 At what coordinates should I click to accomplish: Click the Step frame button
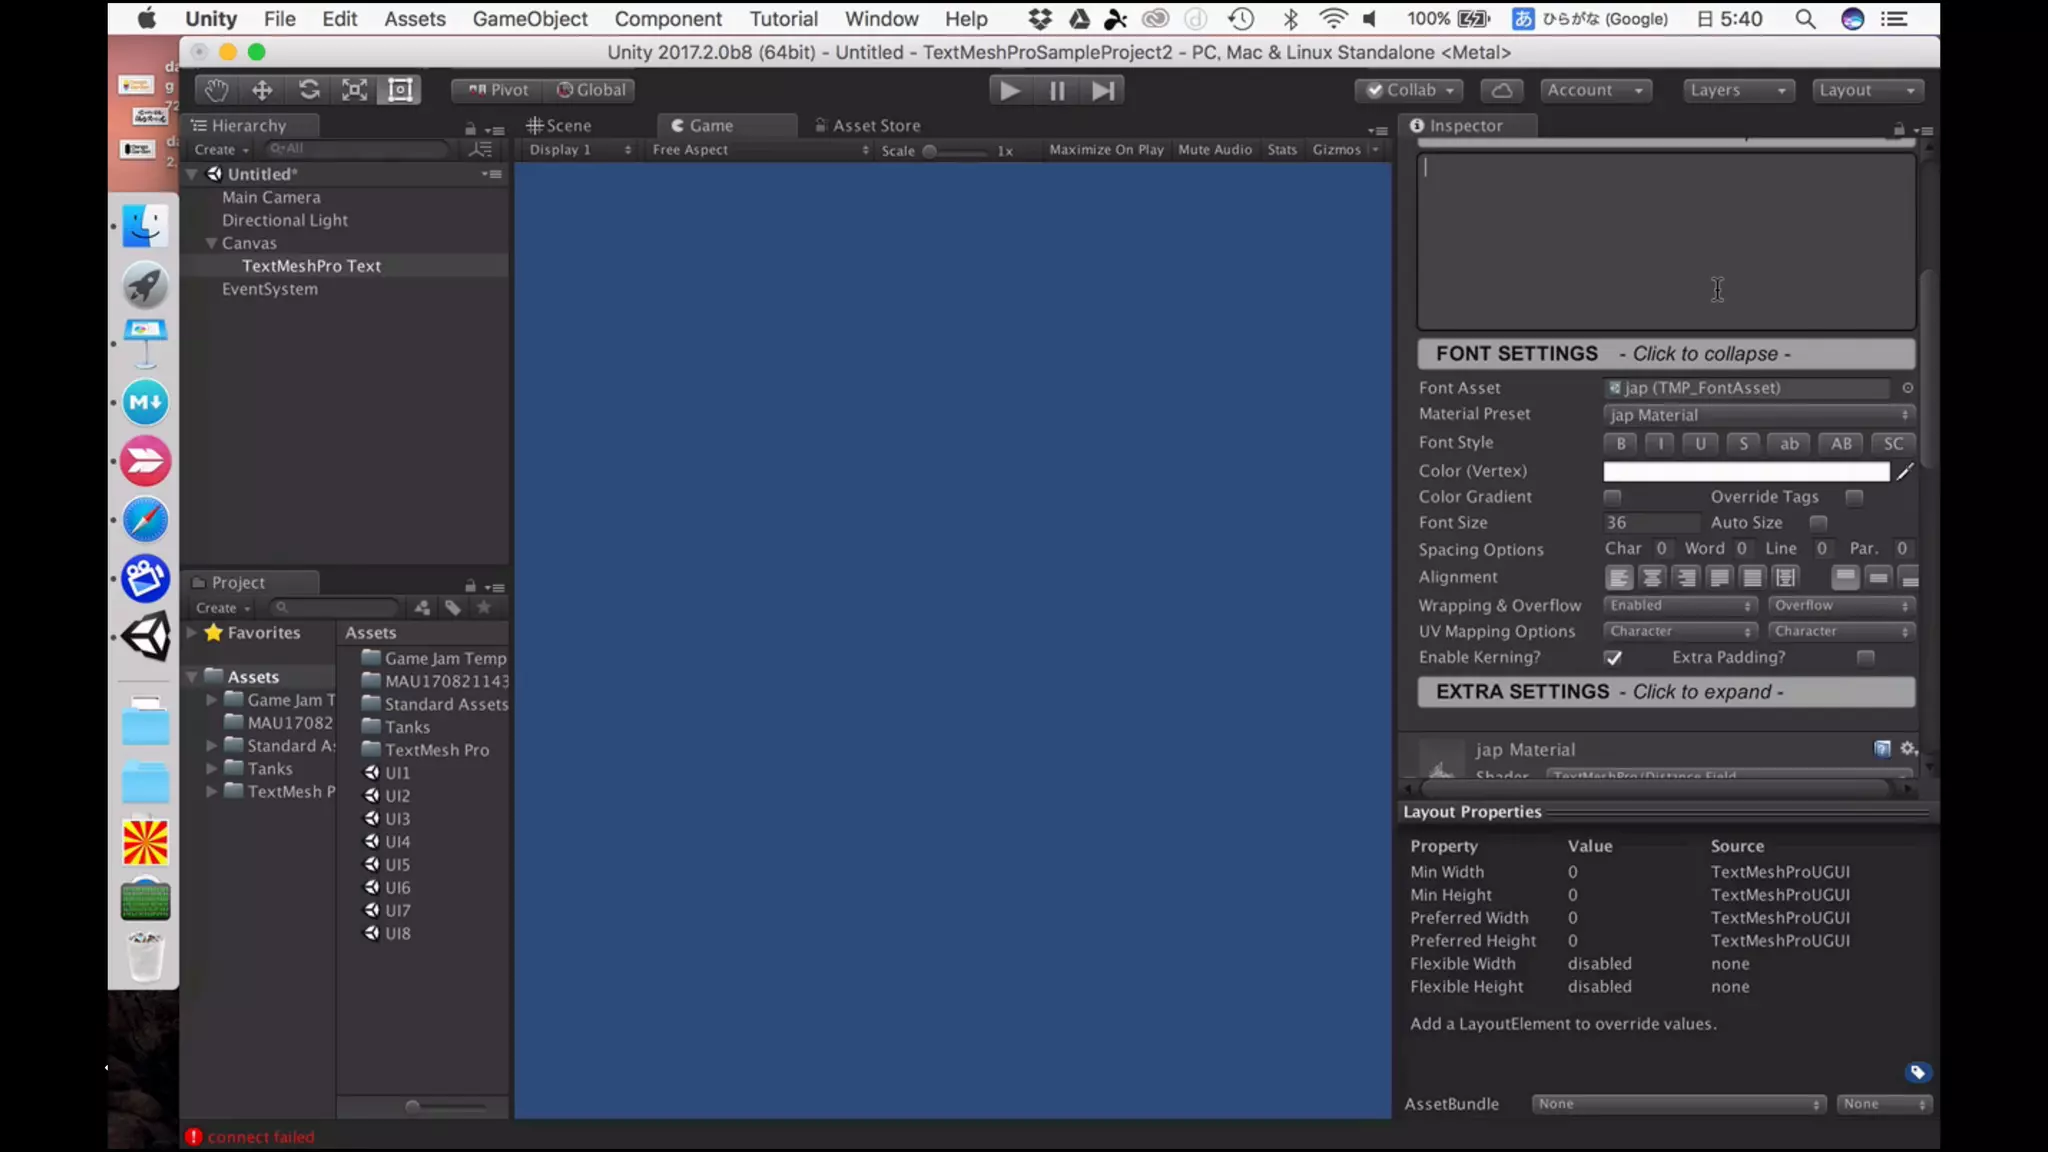(1102, 90)
